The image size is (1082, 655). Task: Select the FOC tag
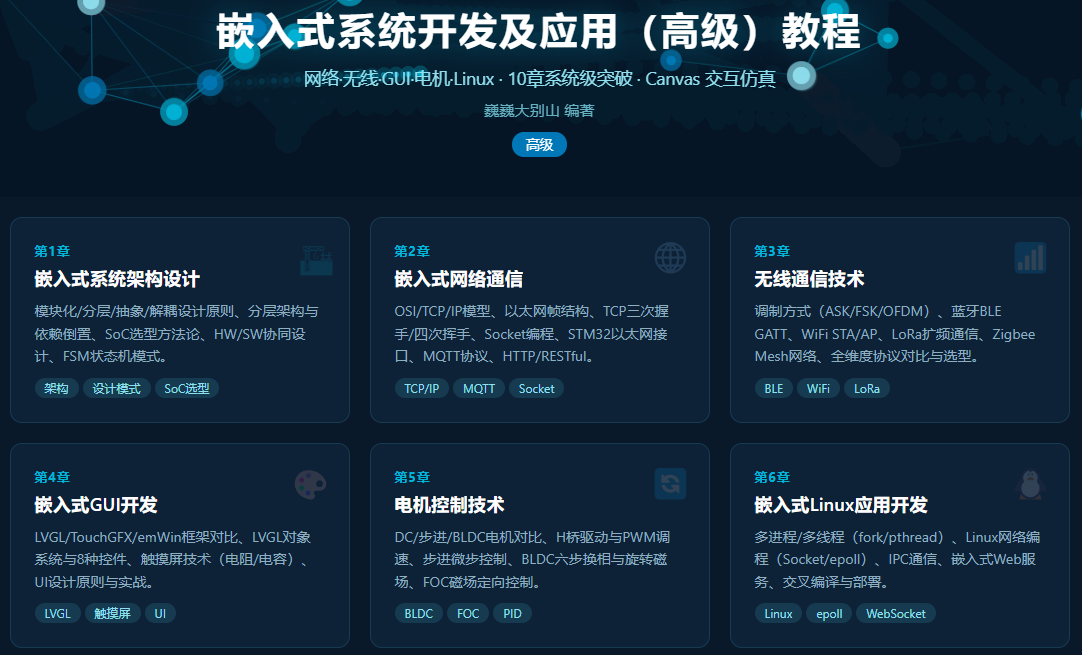[x=468, y=614]
